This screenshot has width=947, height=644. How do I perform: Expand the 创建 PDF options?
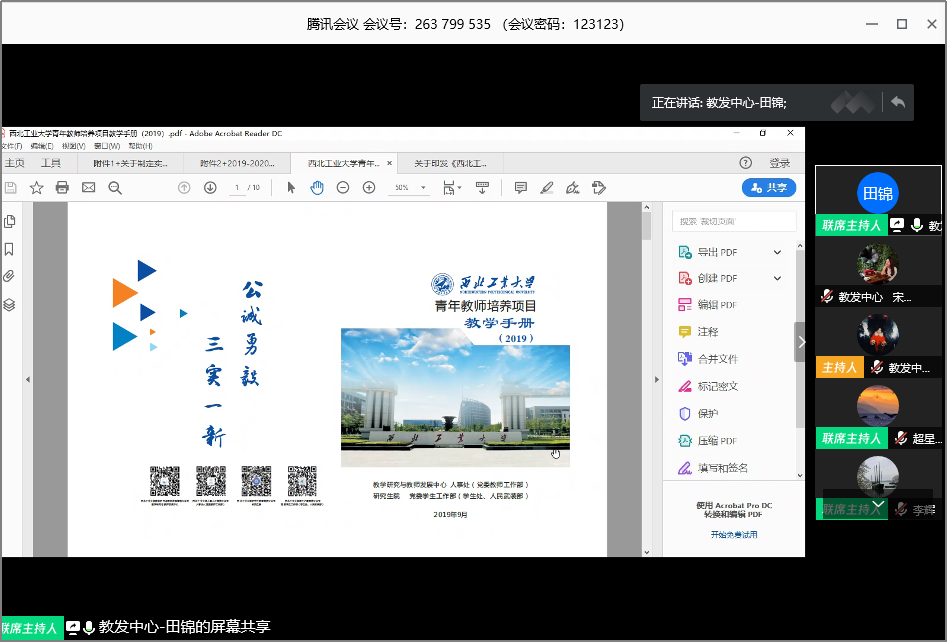click(x=777, y=278)
